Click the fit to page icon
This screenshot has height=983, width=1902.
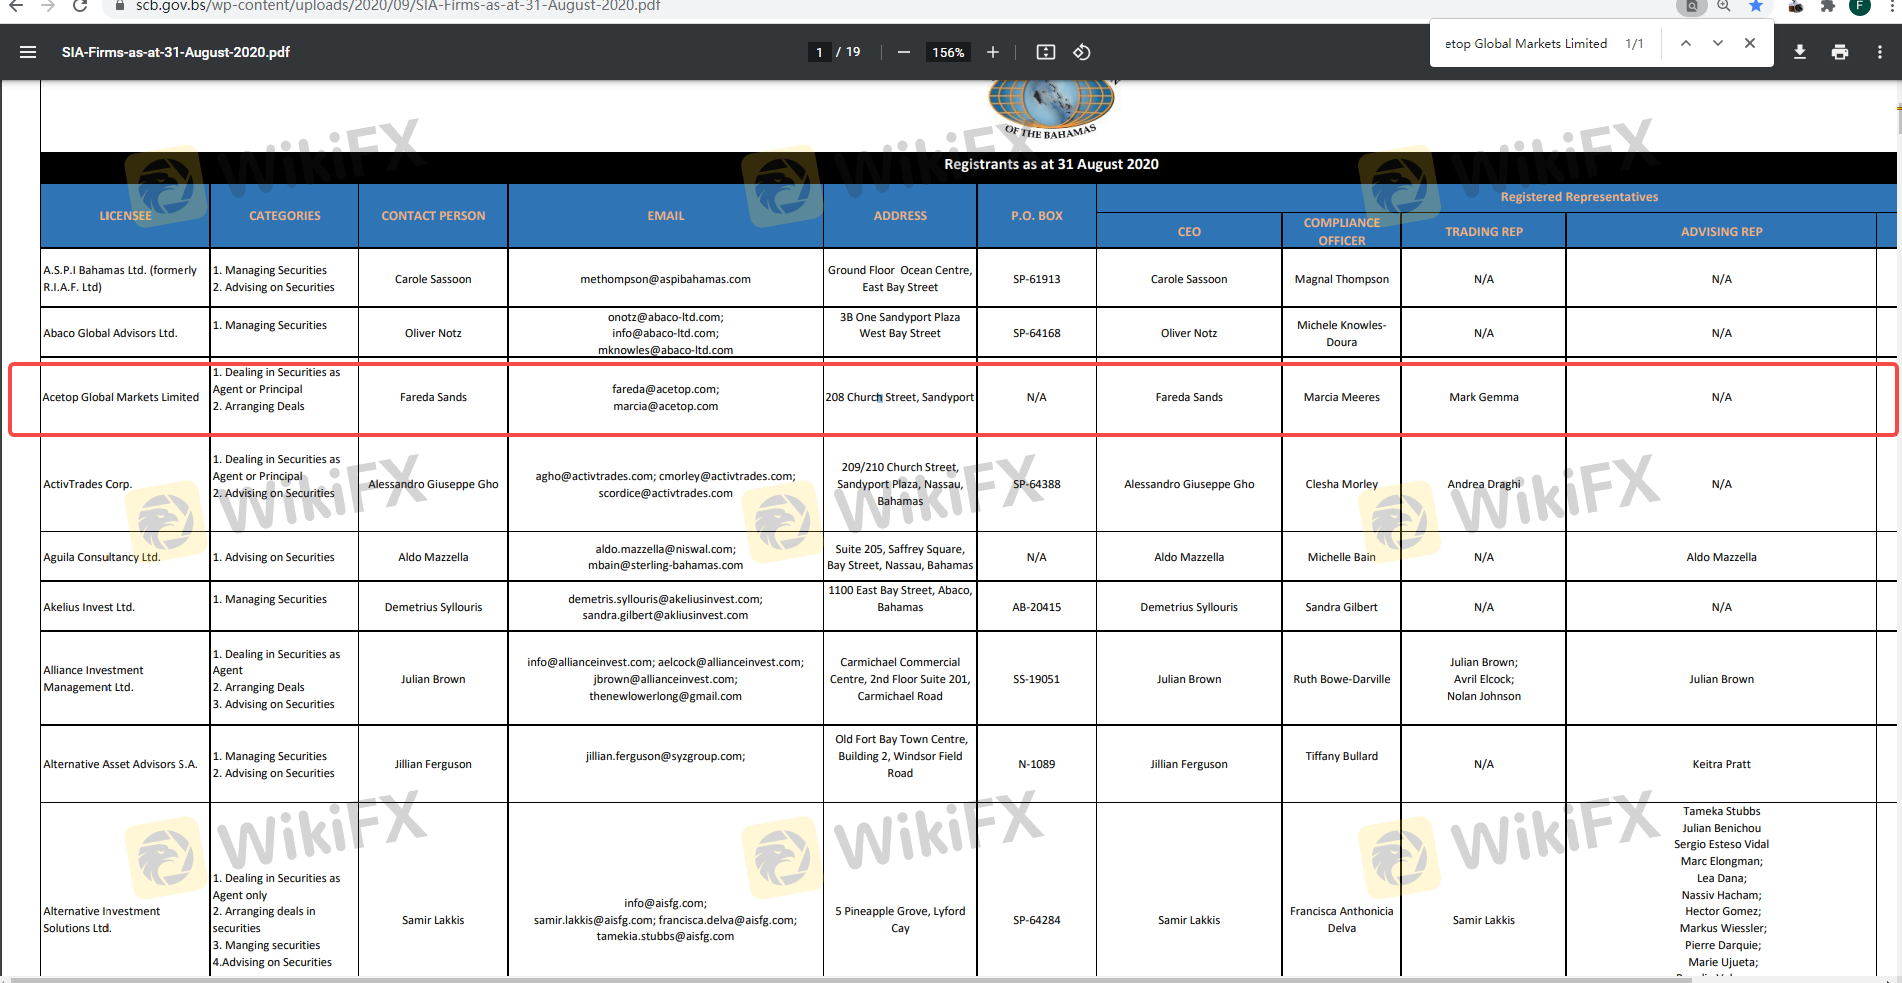click(x=1045, y=52)
